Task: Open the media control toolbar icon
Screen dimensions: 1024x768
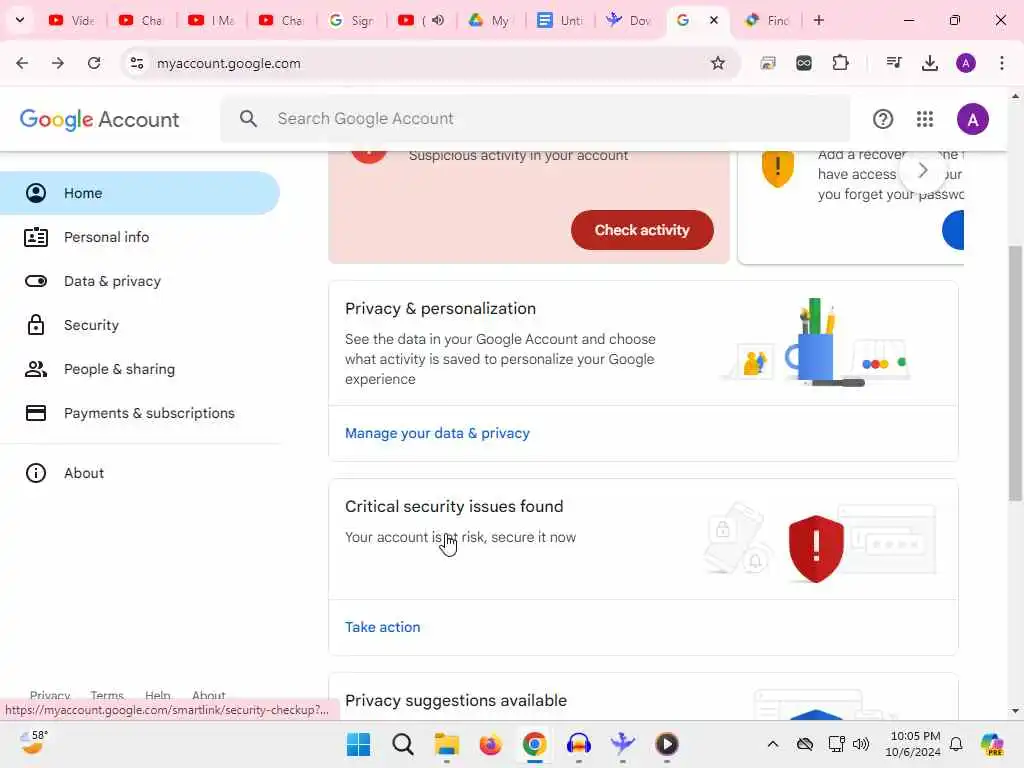Action: tap(894, 63)
